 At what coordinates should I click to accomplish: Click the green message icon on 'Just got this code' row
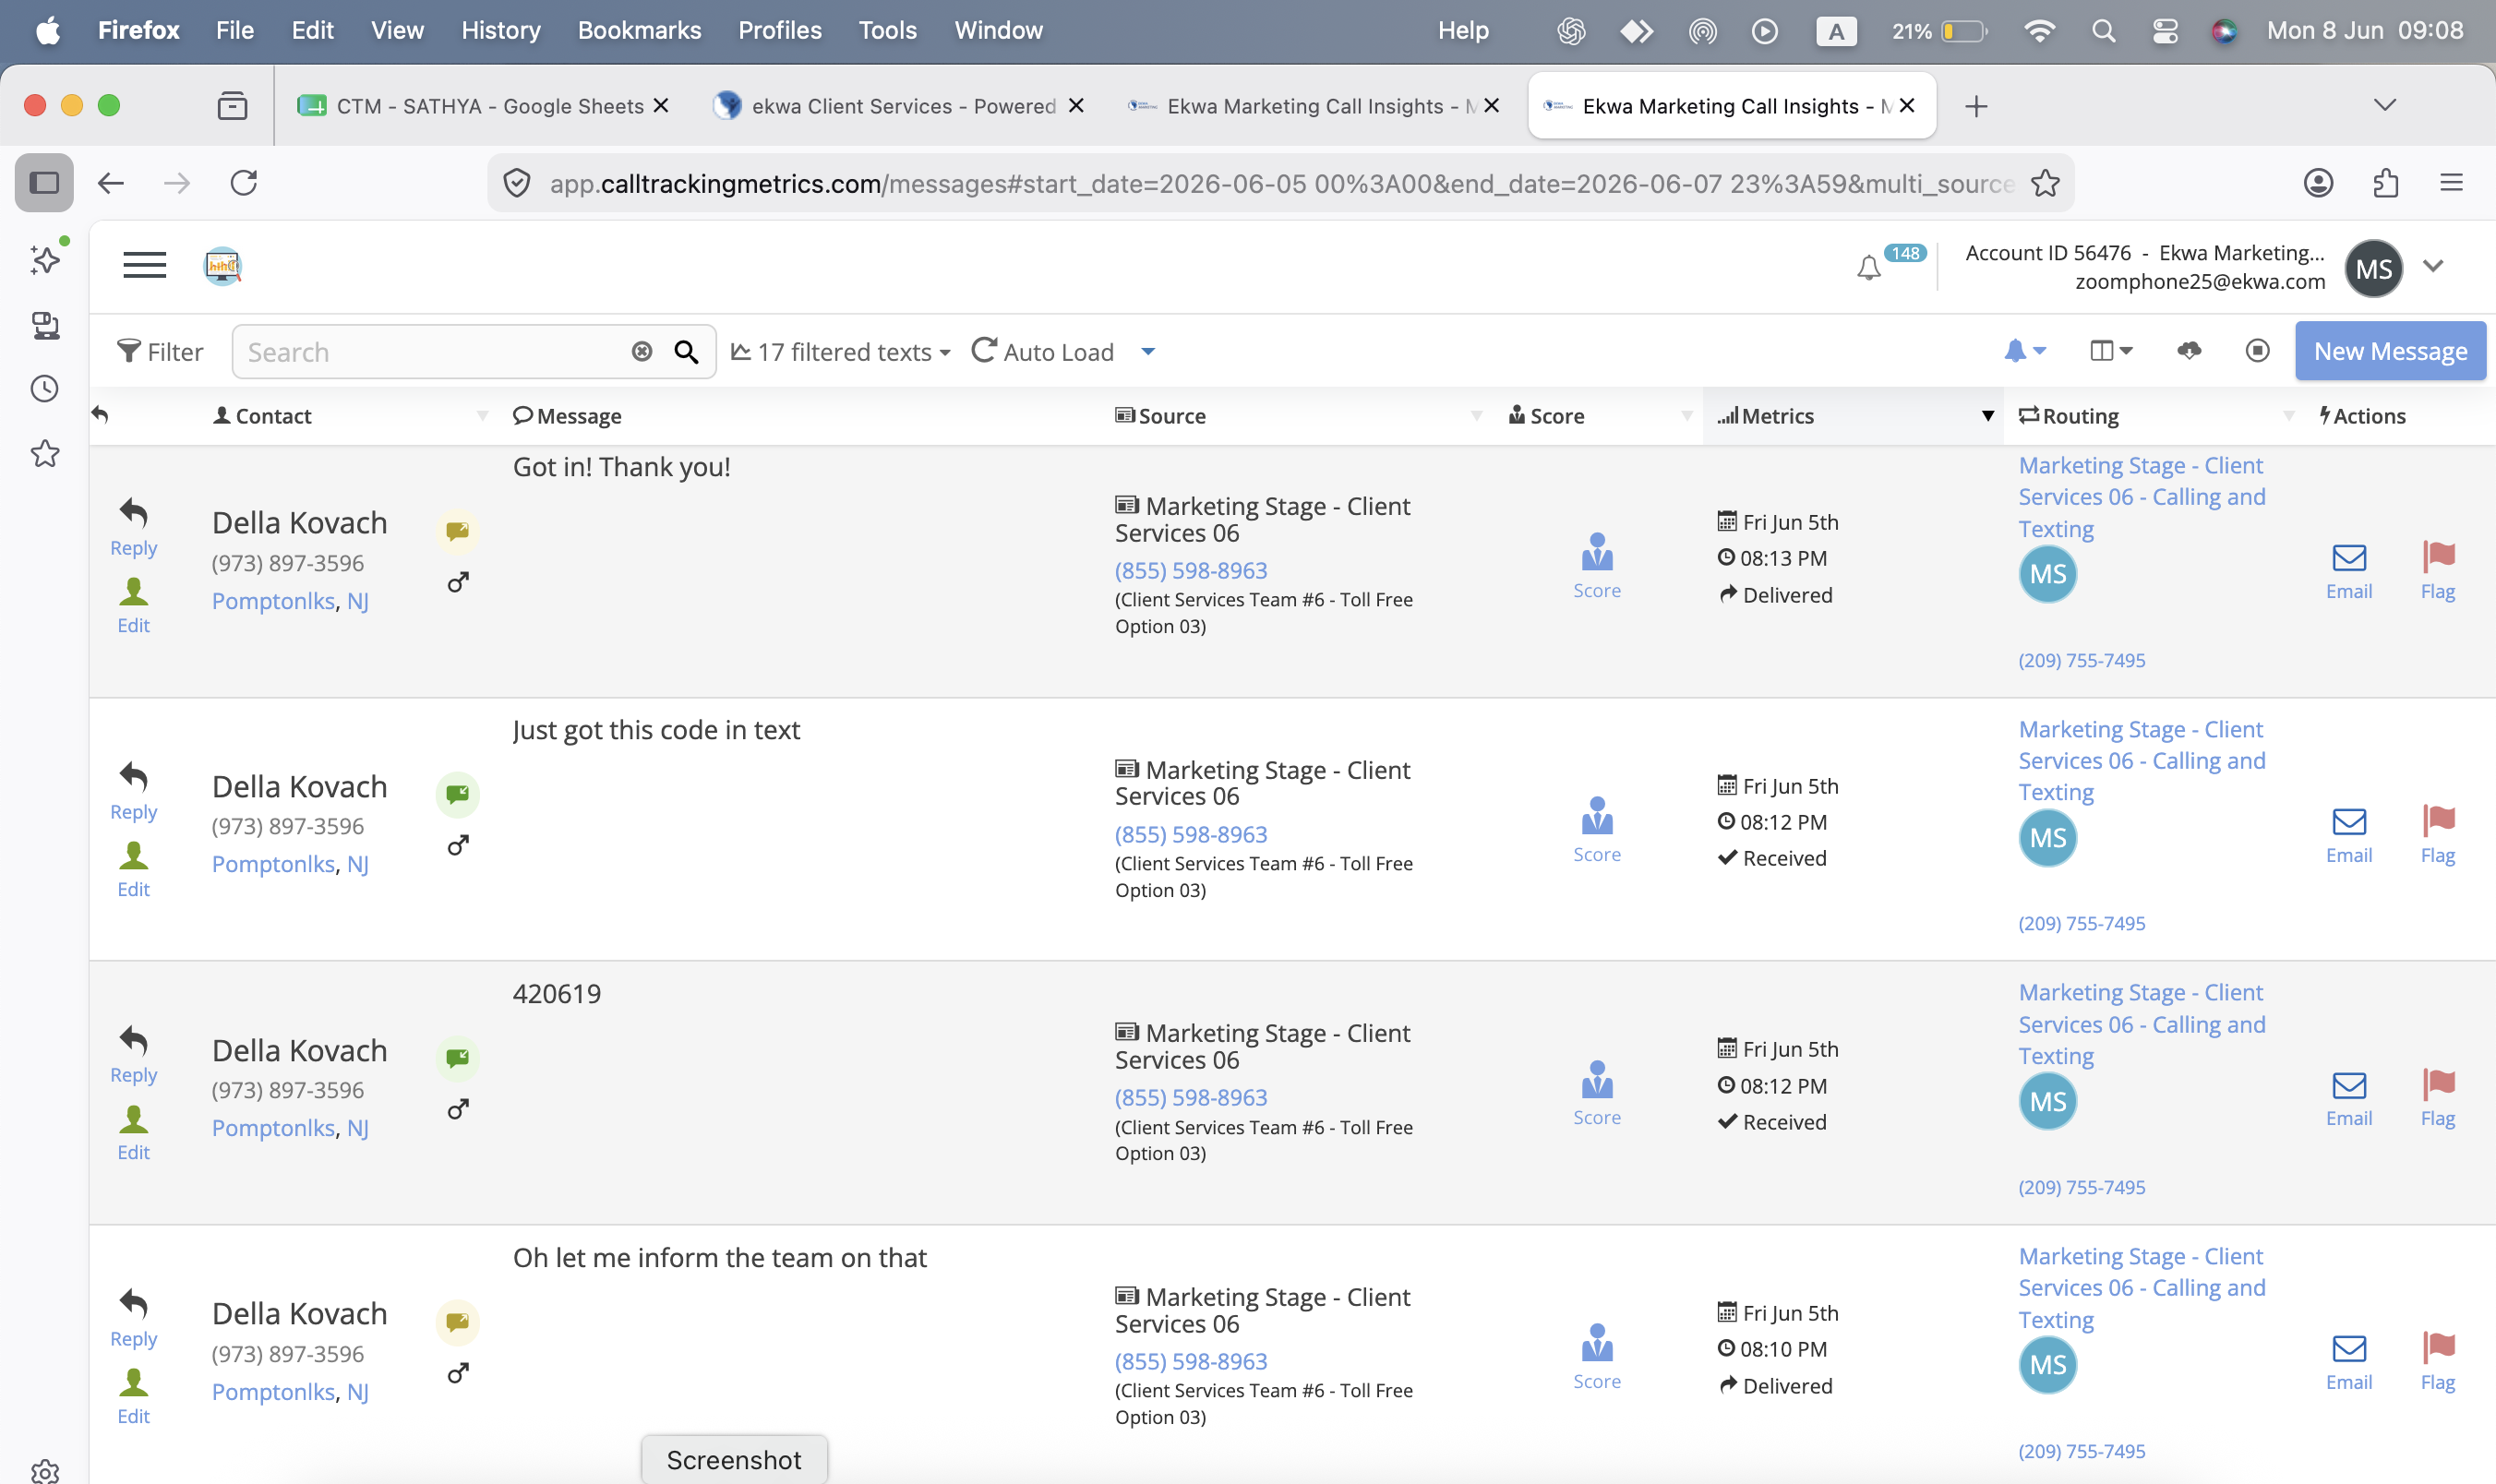point(457,795)
